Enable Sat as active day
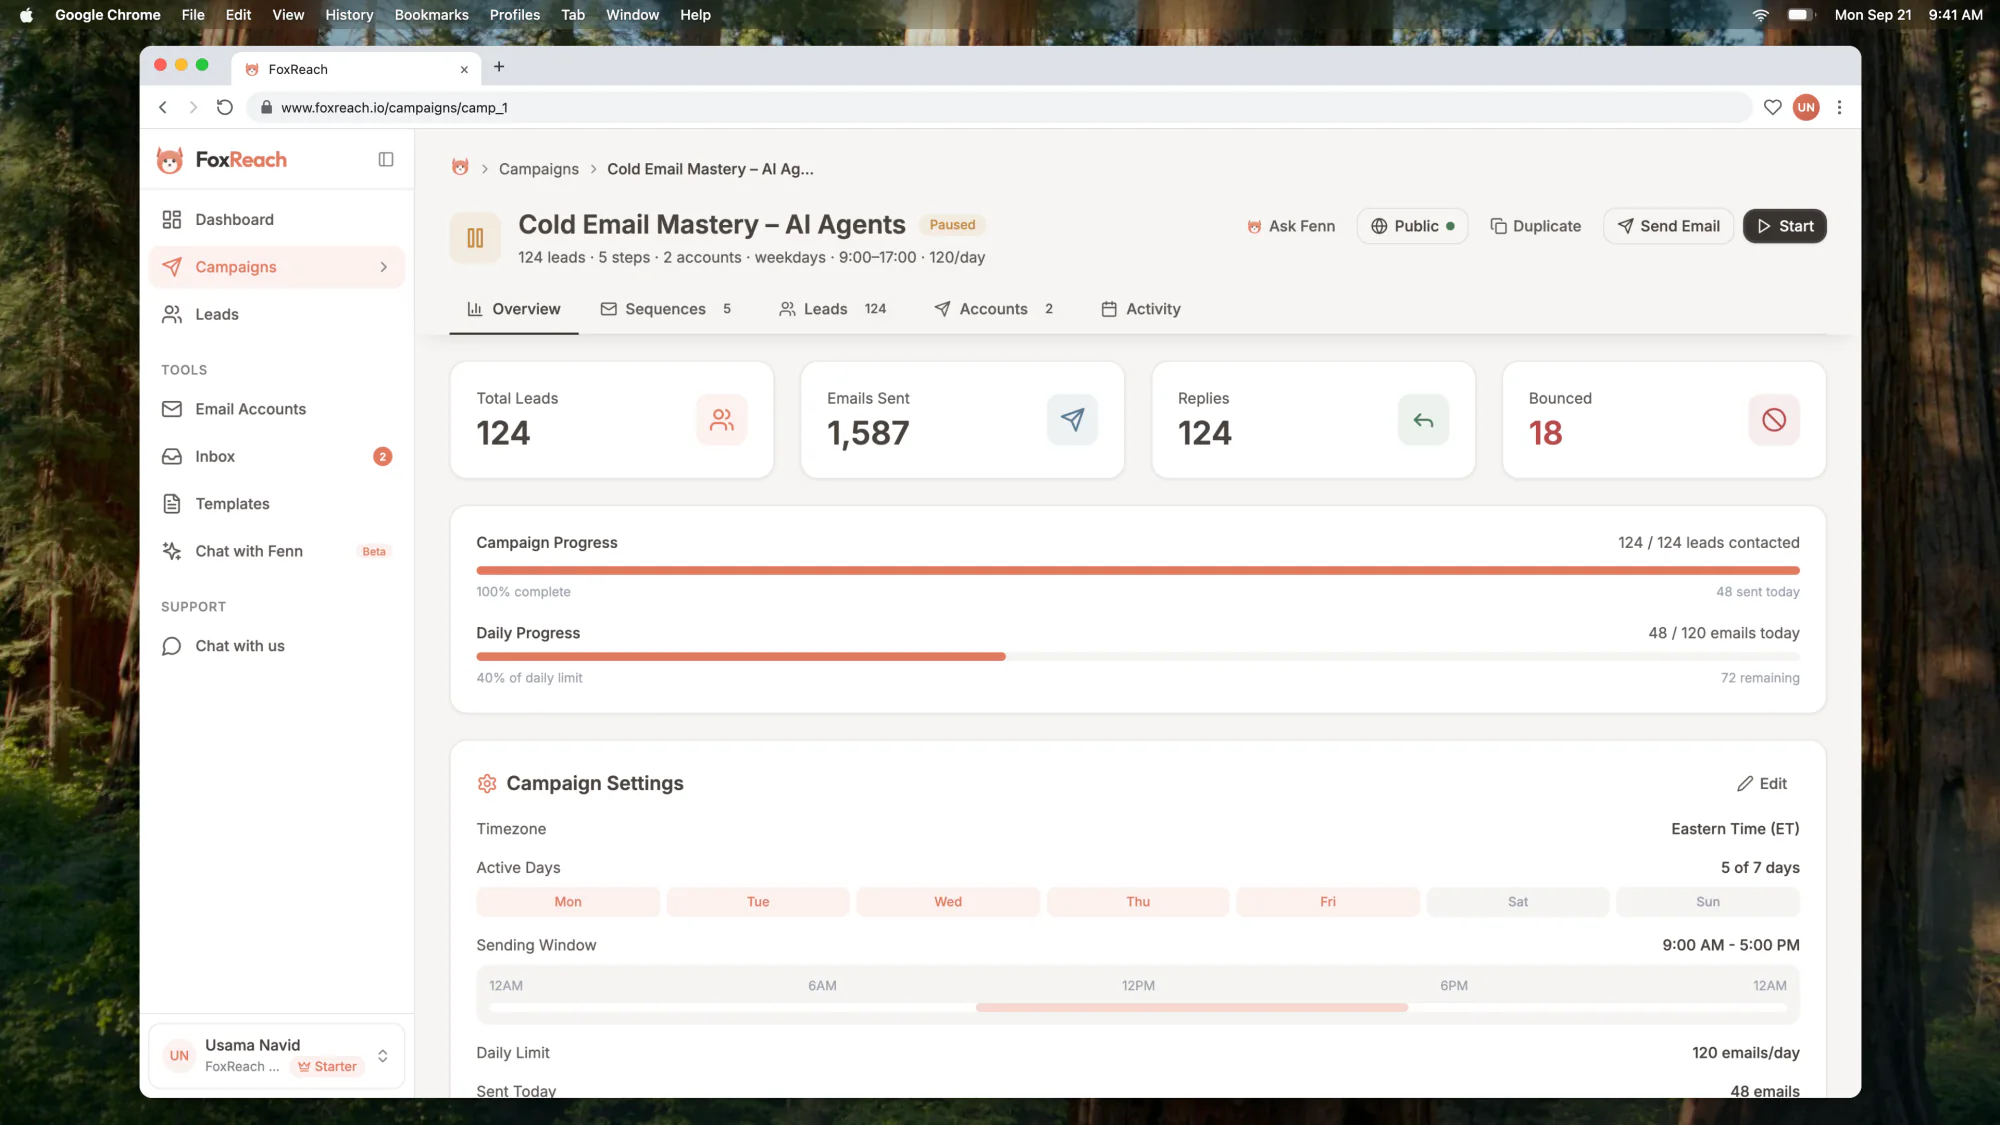 [x=1518, y=902]
